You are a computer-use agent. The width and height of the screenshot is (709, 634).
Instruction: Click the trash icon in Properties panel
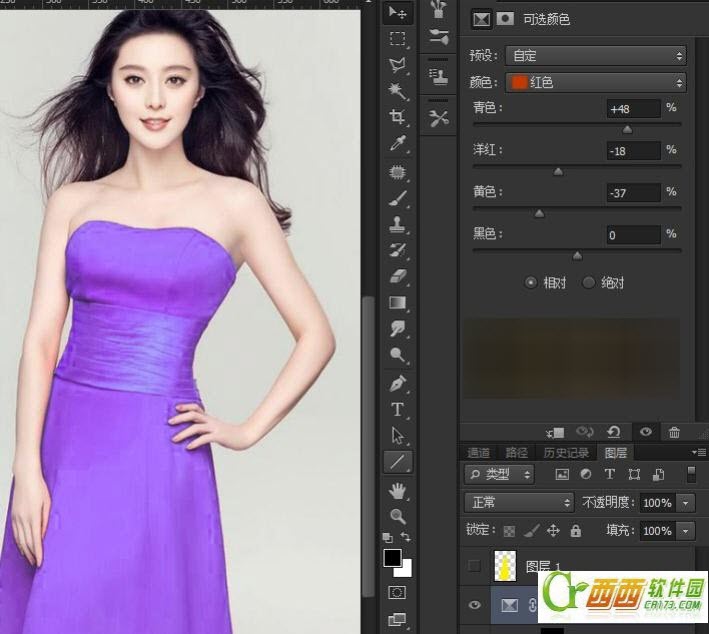674,432
